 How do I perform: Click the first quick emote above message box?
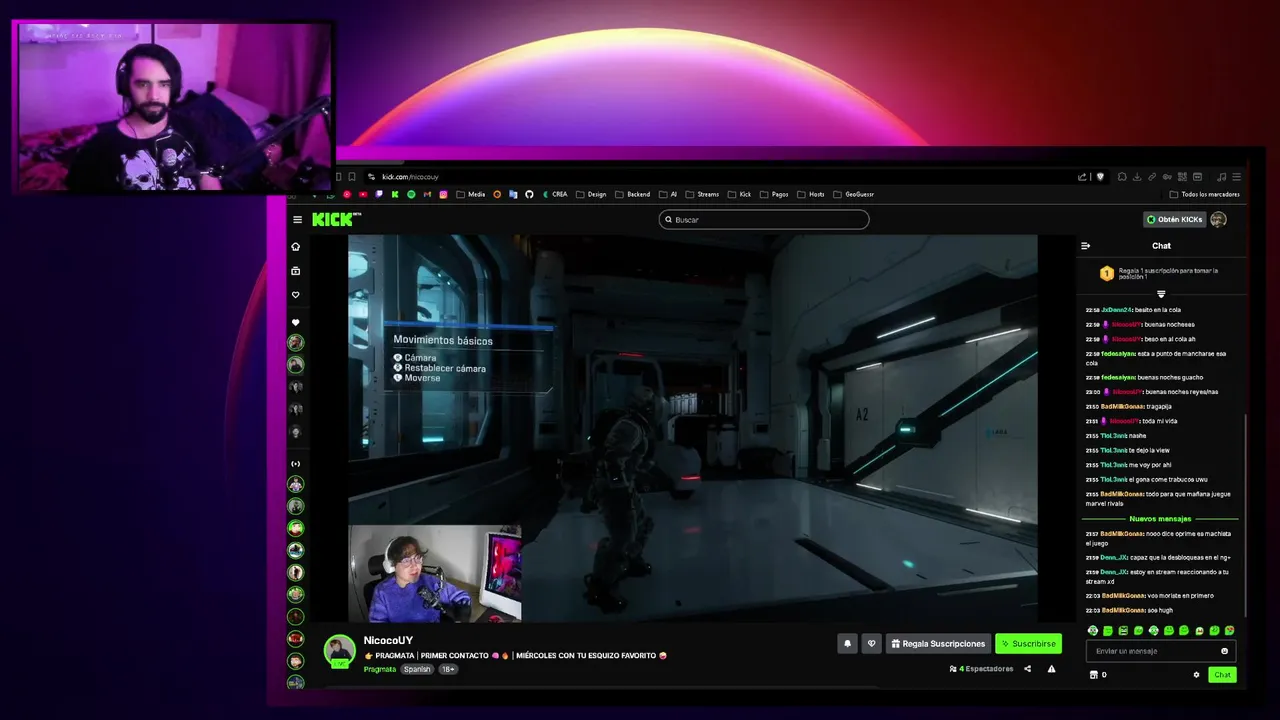[x=1093, y=631]
